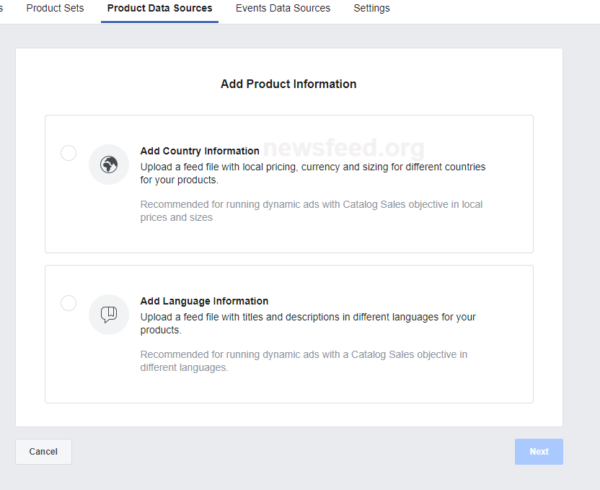Screen dimensions: 600x490
Task: Click the different languages recommendation note
Action: point(303,360)
